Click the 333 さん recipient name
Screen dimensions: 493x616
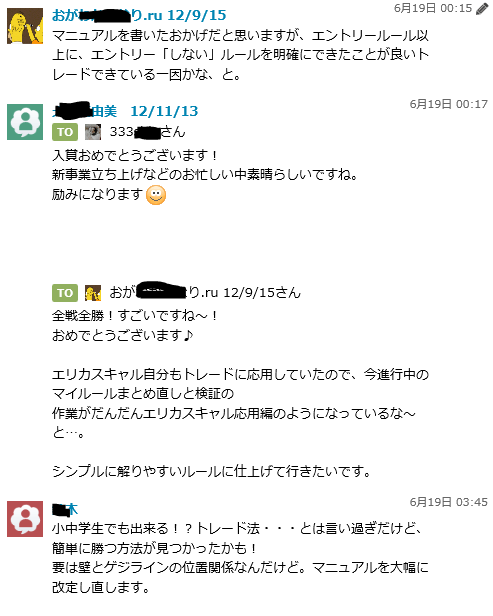147,132
